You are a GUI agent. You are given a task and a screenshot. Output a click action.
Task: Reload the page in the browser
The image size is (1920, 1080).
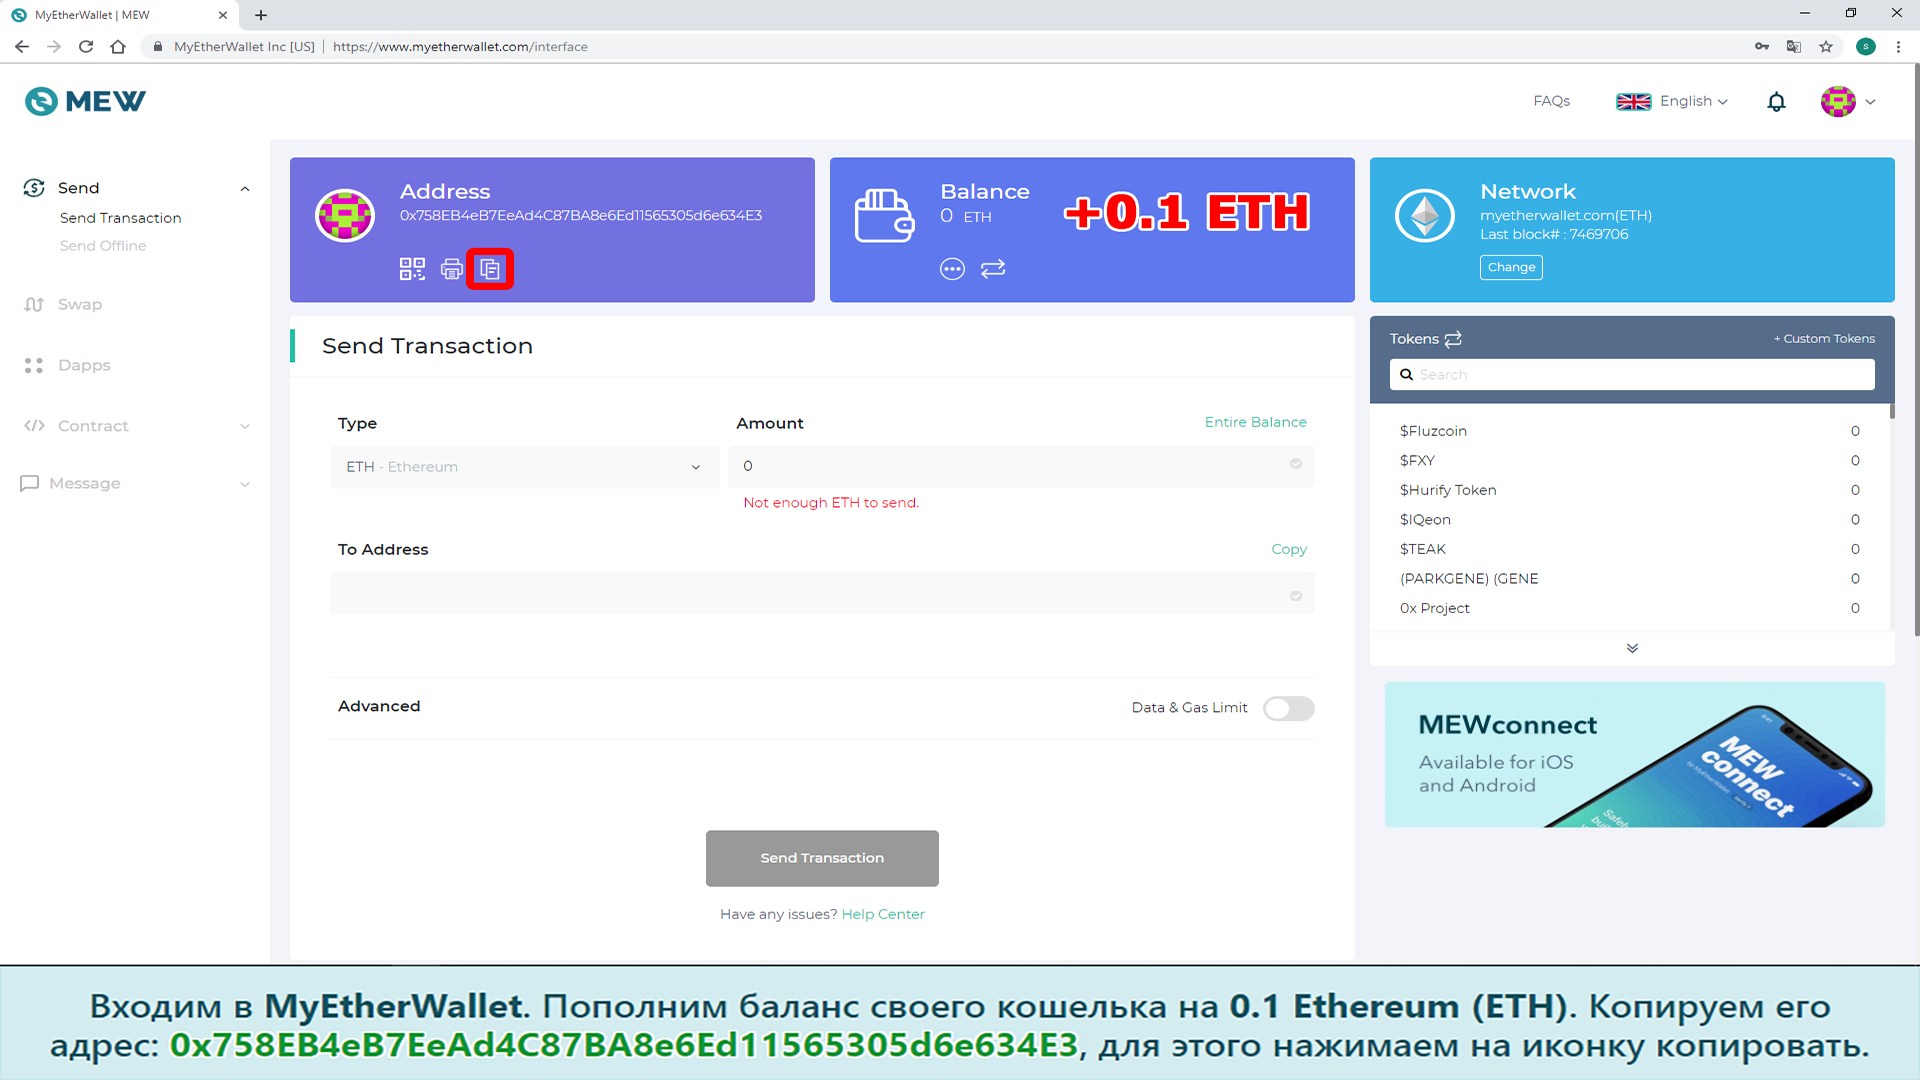pos(86,47)
